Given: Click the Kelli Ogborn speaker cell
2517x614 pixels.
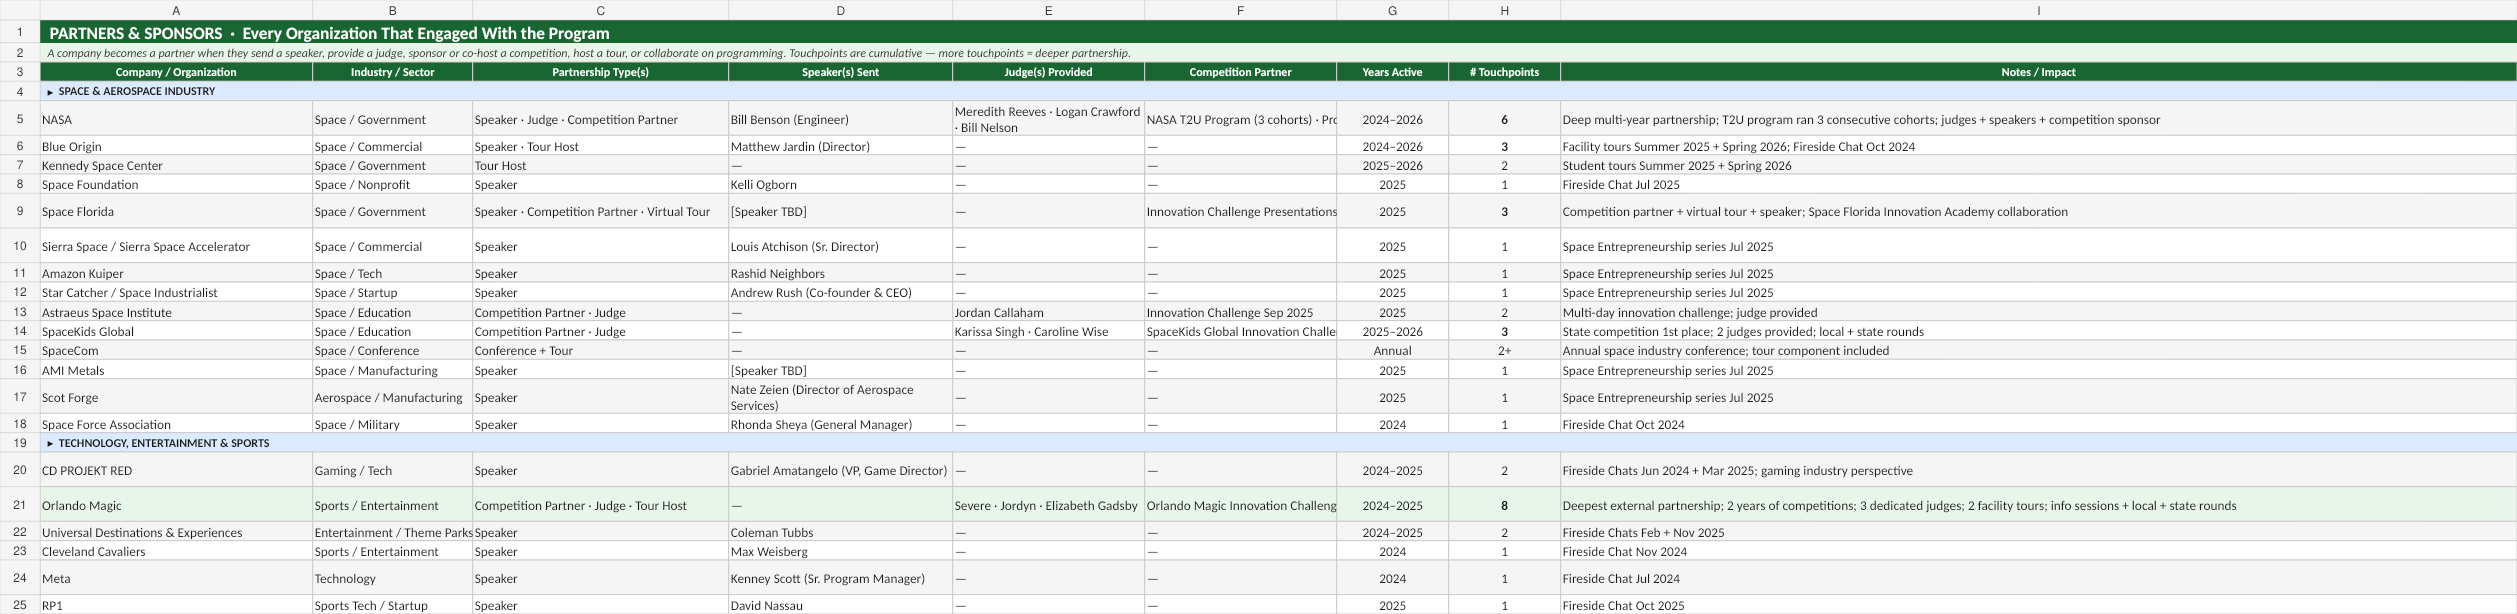Looking at the screenshot, I should pos(840,184).
